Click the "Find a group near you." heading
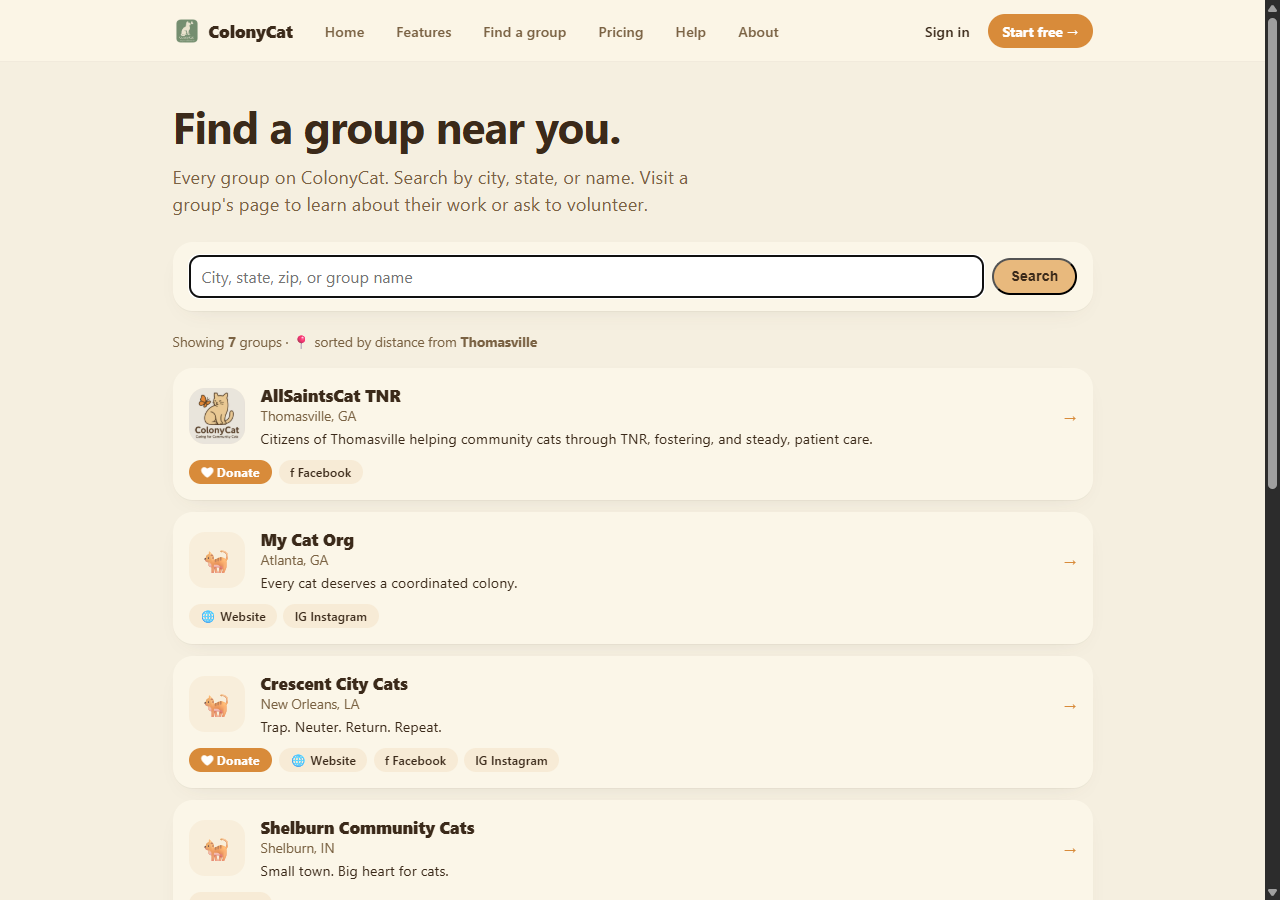The width and height of the screenshot is (1280, 900). pyautogui.click(x=397, y=129)
